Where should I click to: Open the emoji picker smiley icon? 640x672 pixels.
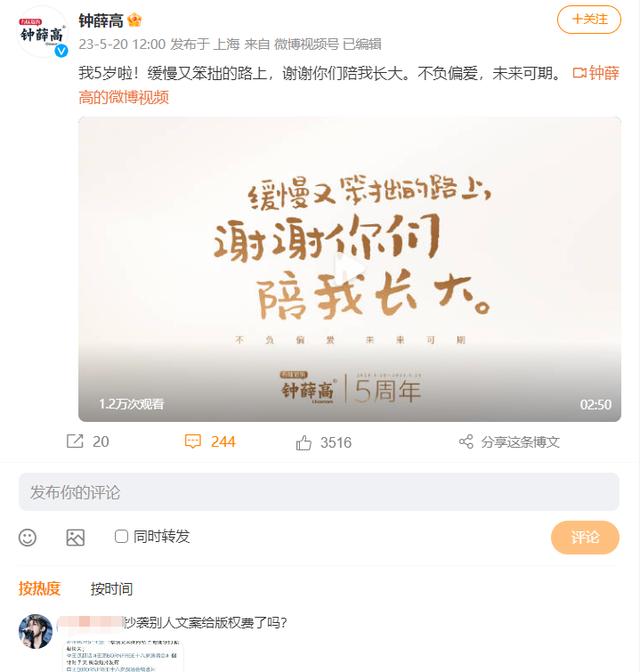pyautogui.click(x=27, y=537)
